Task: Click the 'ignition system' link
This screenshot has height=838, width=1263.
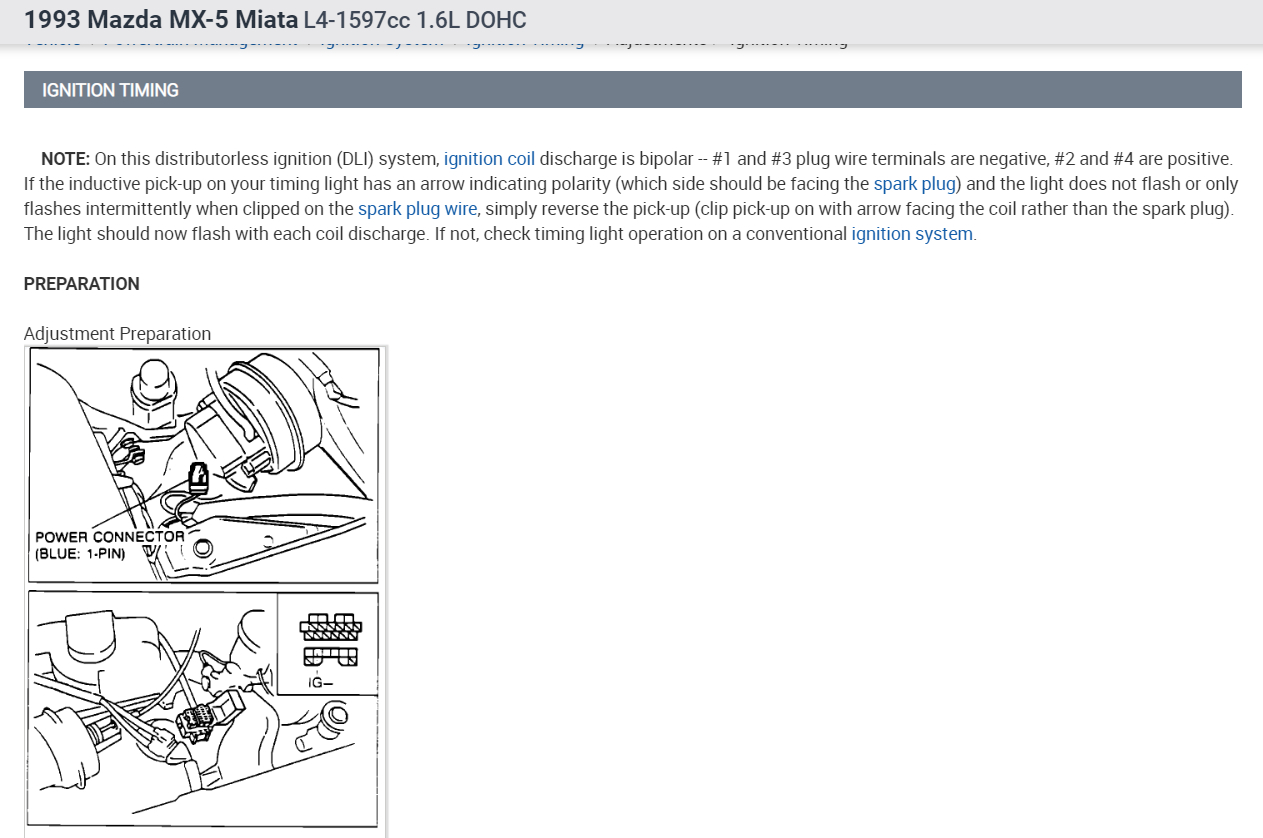Action: 912,234
